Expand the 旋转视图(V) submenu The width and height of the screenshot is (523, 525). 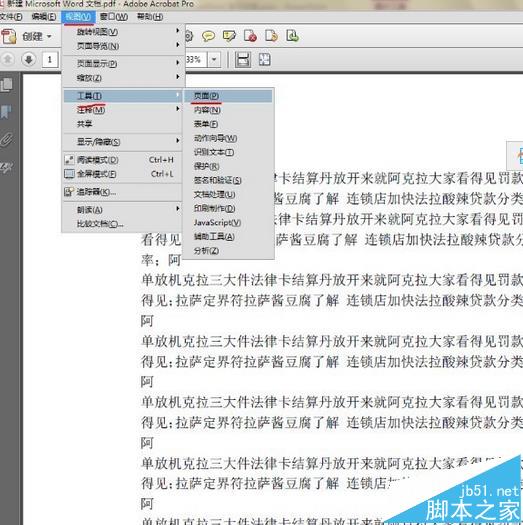point(123,31)
